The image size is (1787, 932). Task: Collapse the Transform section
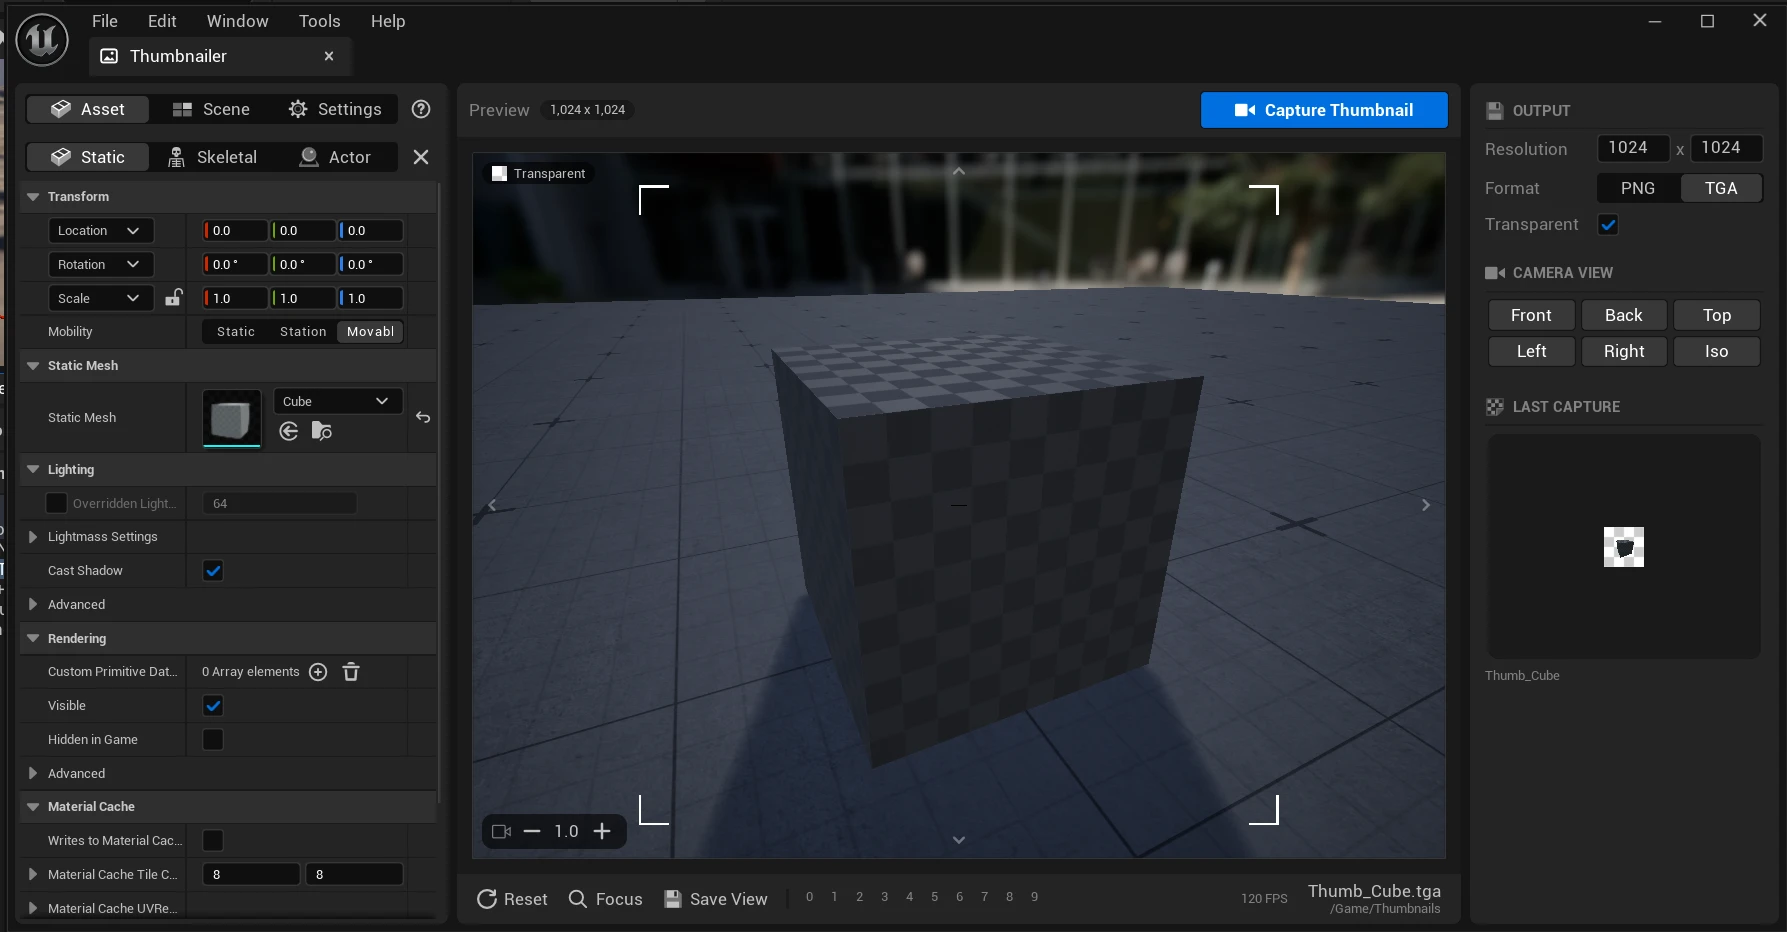tap(33, 197)
